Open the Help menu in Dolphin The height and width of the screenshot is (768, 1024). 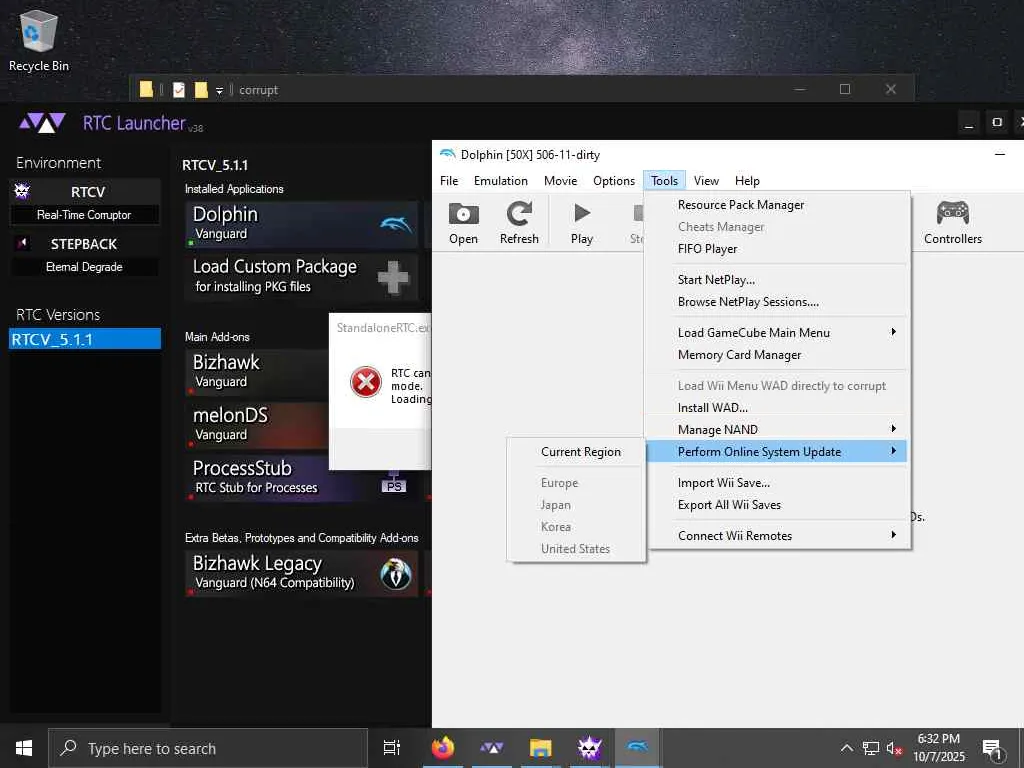coord(747,181)
